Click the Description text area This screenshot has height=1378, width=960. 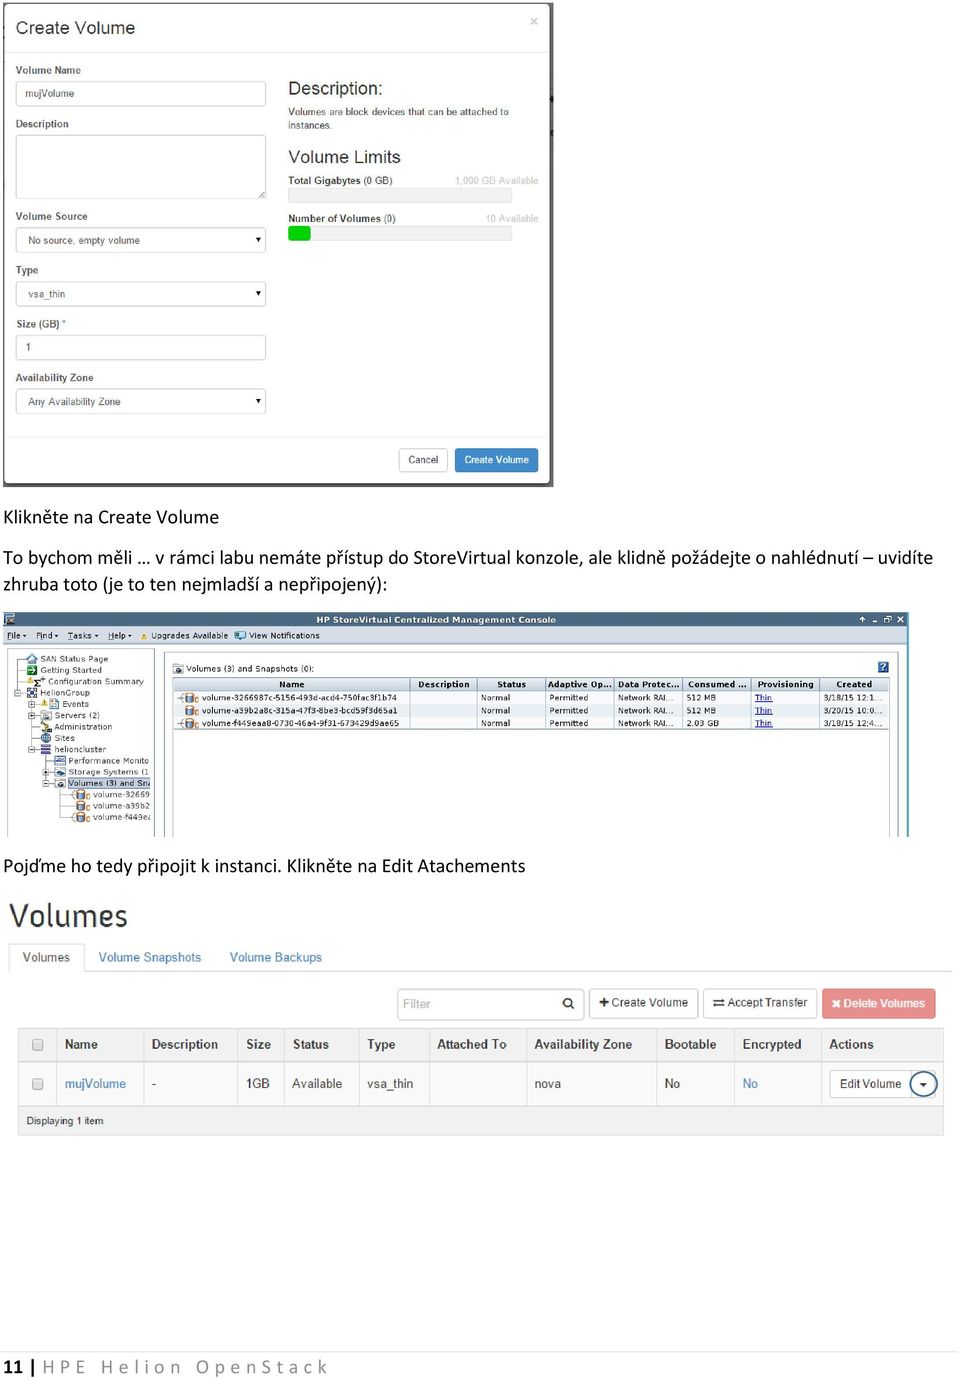click(x=141, y=167)
